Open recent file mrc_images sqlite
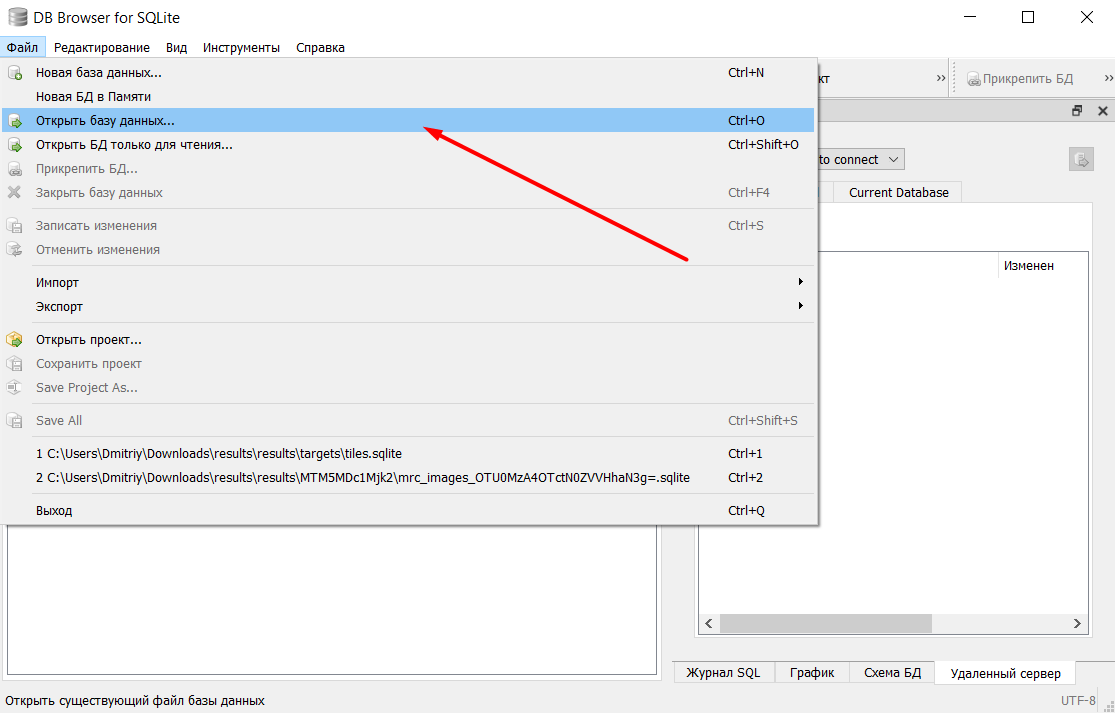Image resolution: width=1115 pixels, height=713 pixels. coord(408,478)
